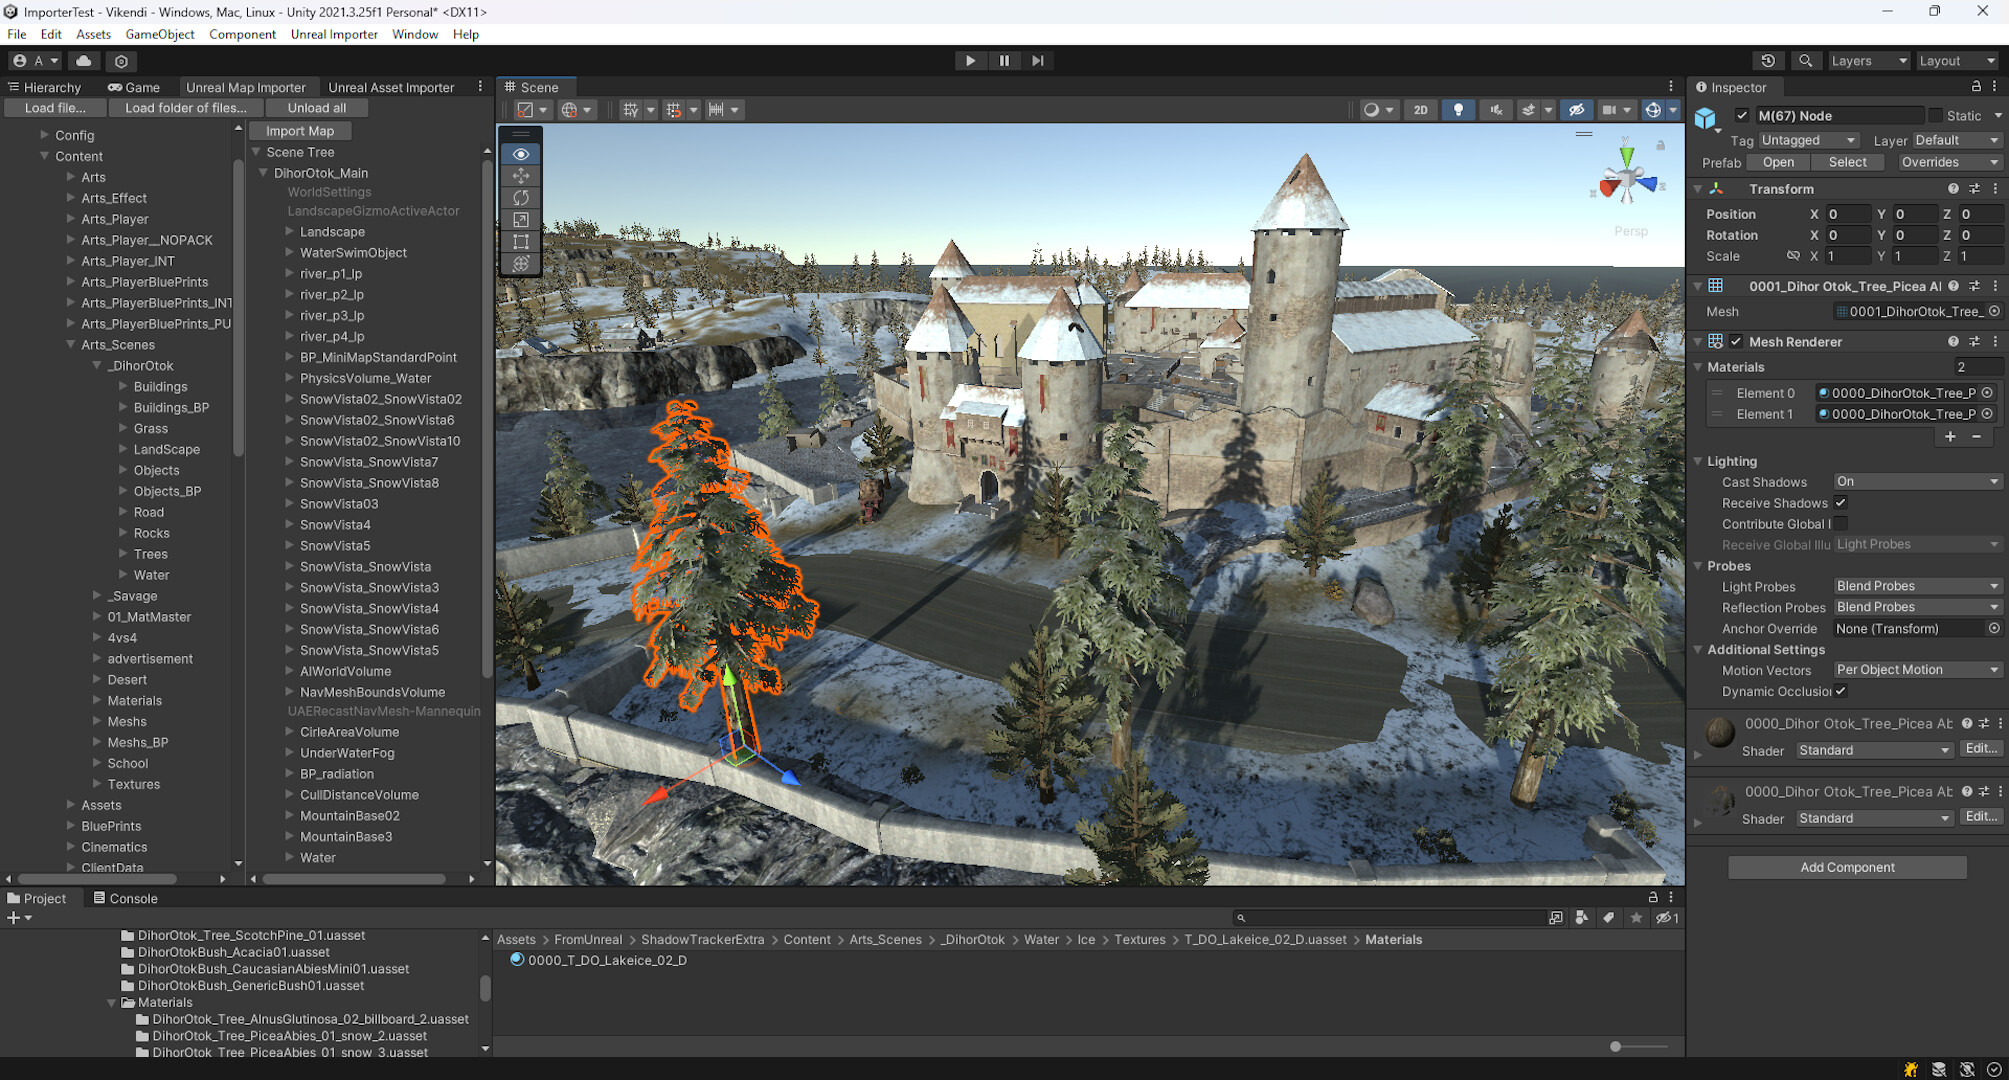Uncheck Receive Shadows in Mesh Renderer
Image resolution: width=2009 pixels, height=1080 pixels.
[x=1840, y=503]
